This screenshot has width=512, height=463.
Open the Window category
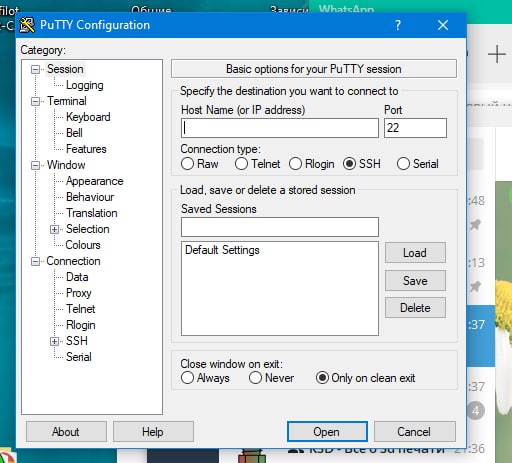66,165
